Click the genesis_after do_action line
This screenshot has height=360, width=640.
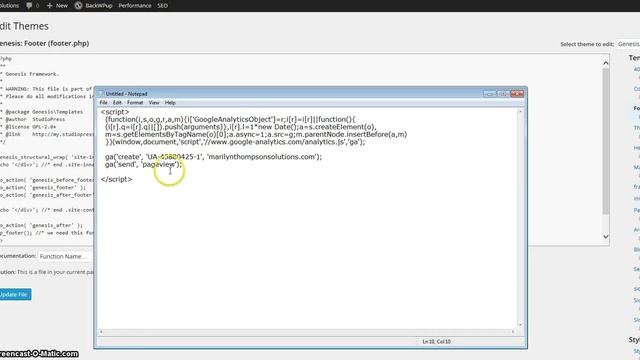point(41,225)
